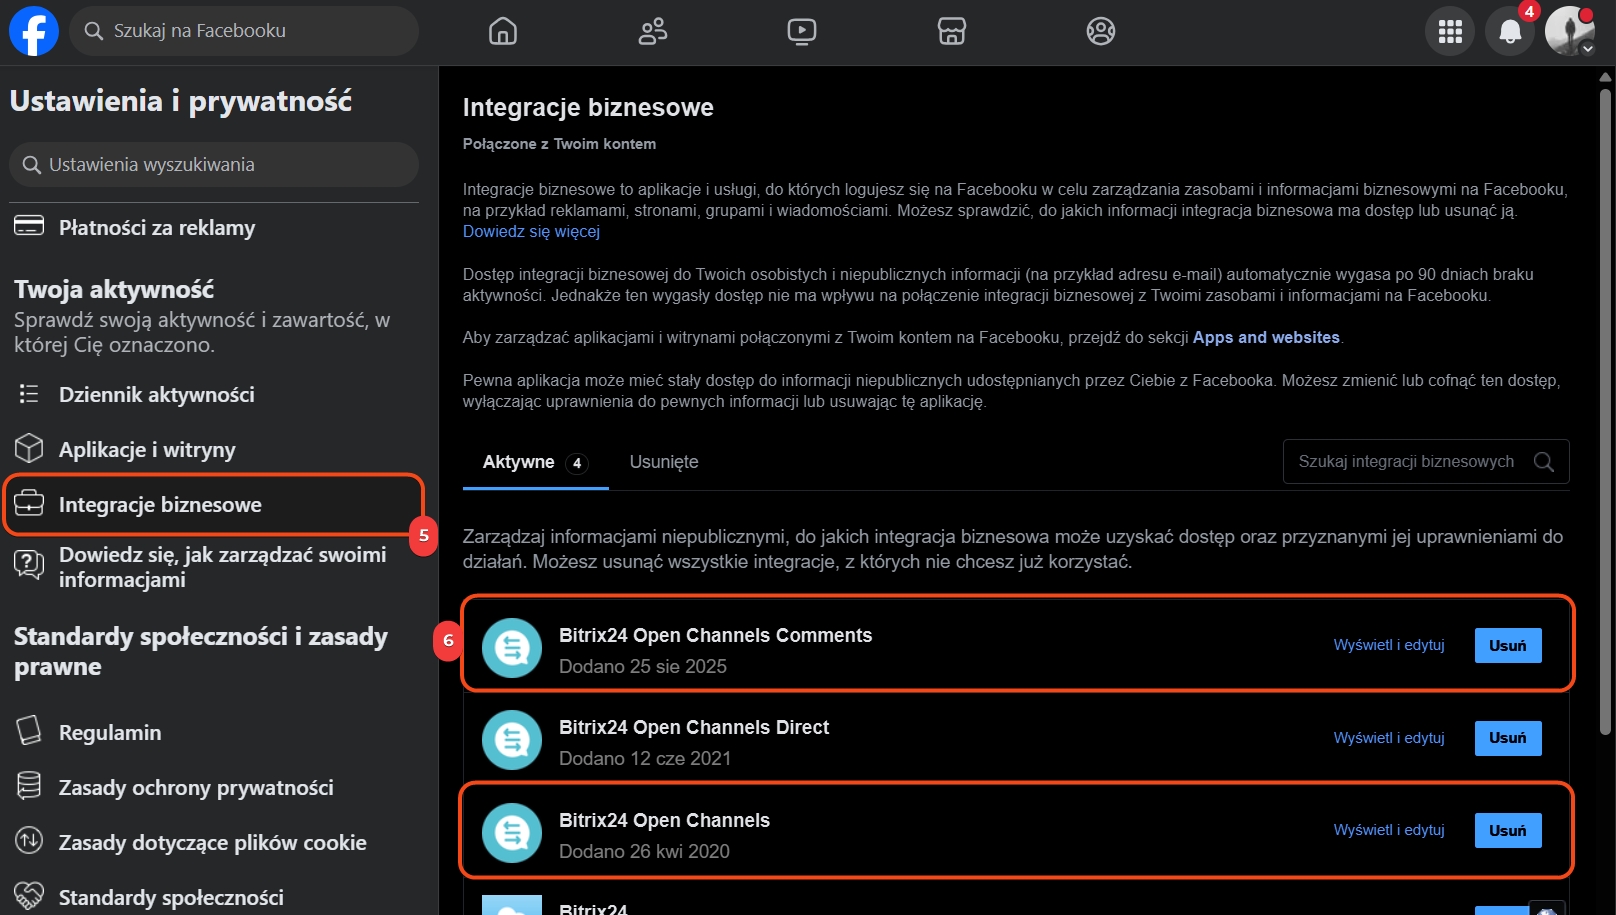The width and height of the screenshot is (1616, 915).
Task: Click the list icon beside Dziennik aktywności
Action: pyautogui.click(x=29, y=394)
